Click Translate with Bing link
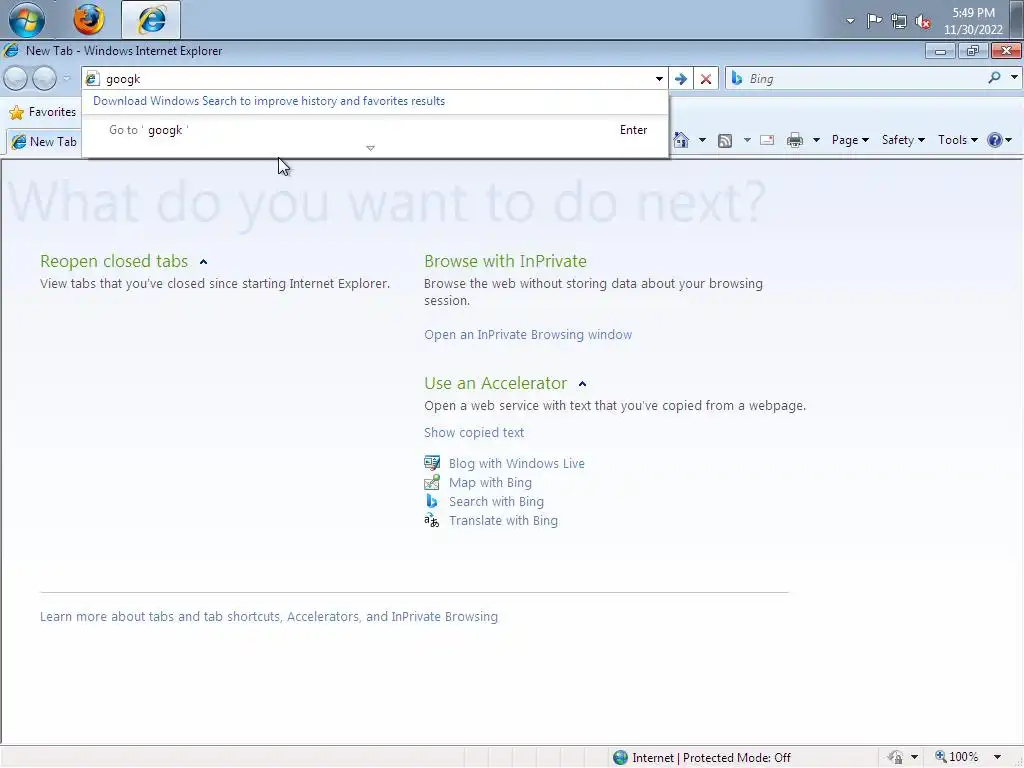Image resolution: width=1024 pixels, height=768 pixels. tap(503, 520)
